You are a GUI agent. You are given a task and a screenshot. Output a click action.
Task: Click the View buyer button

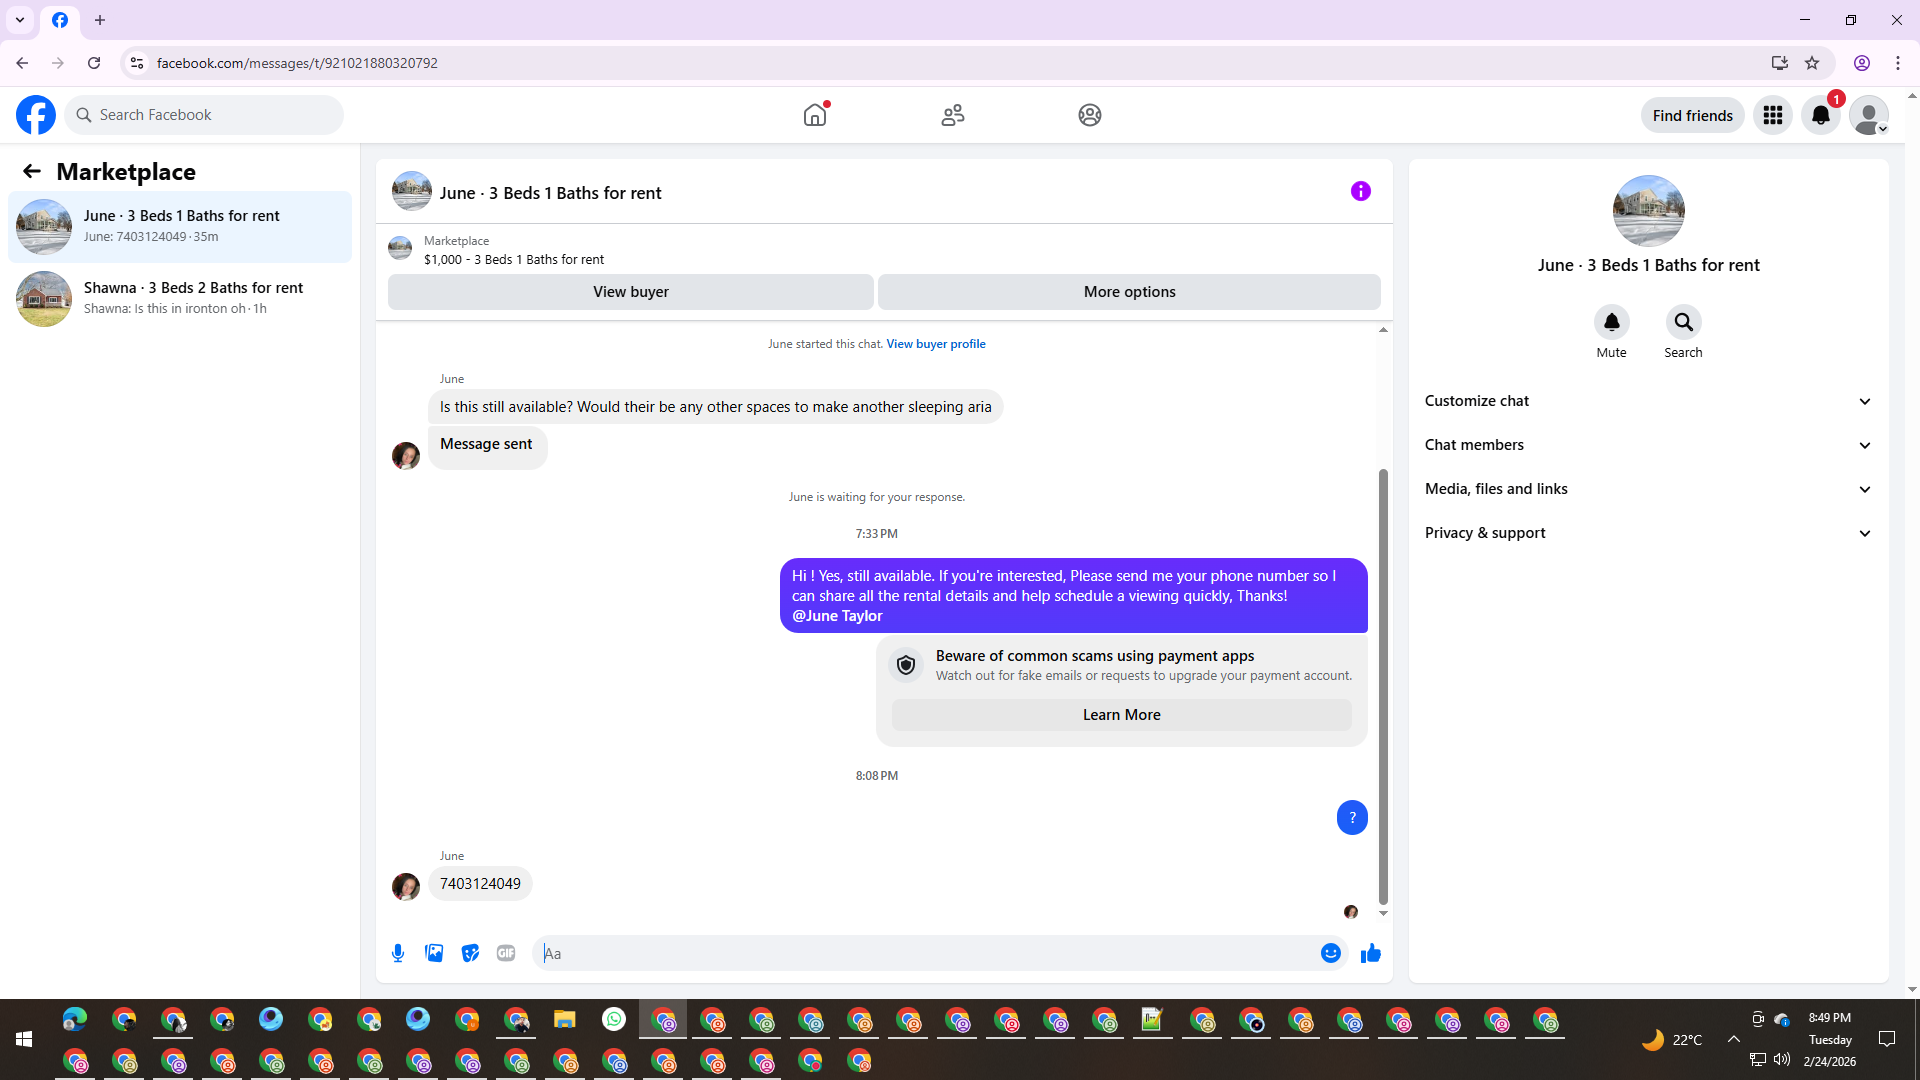point(630,292)
